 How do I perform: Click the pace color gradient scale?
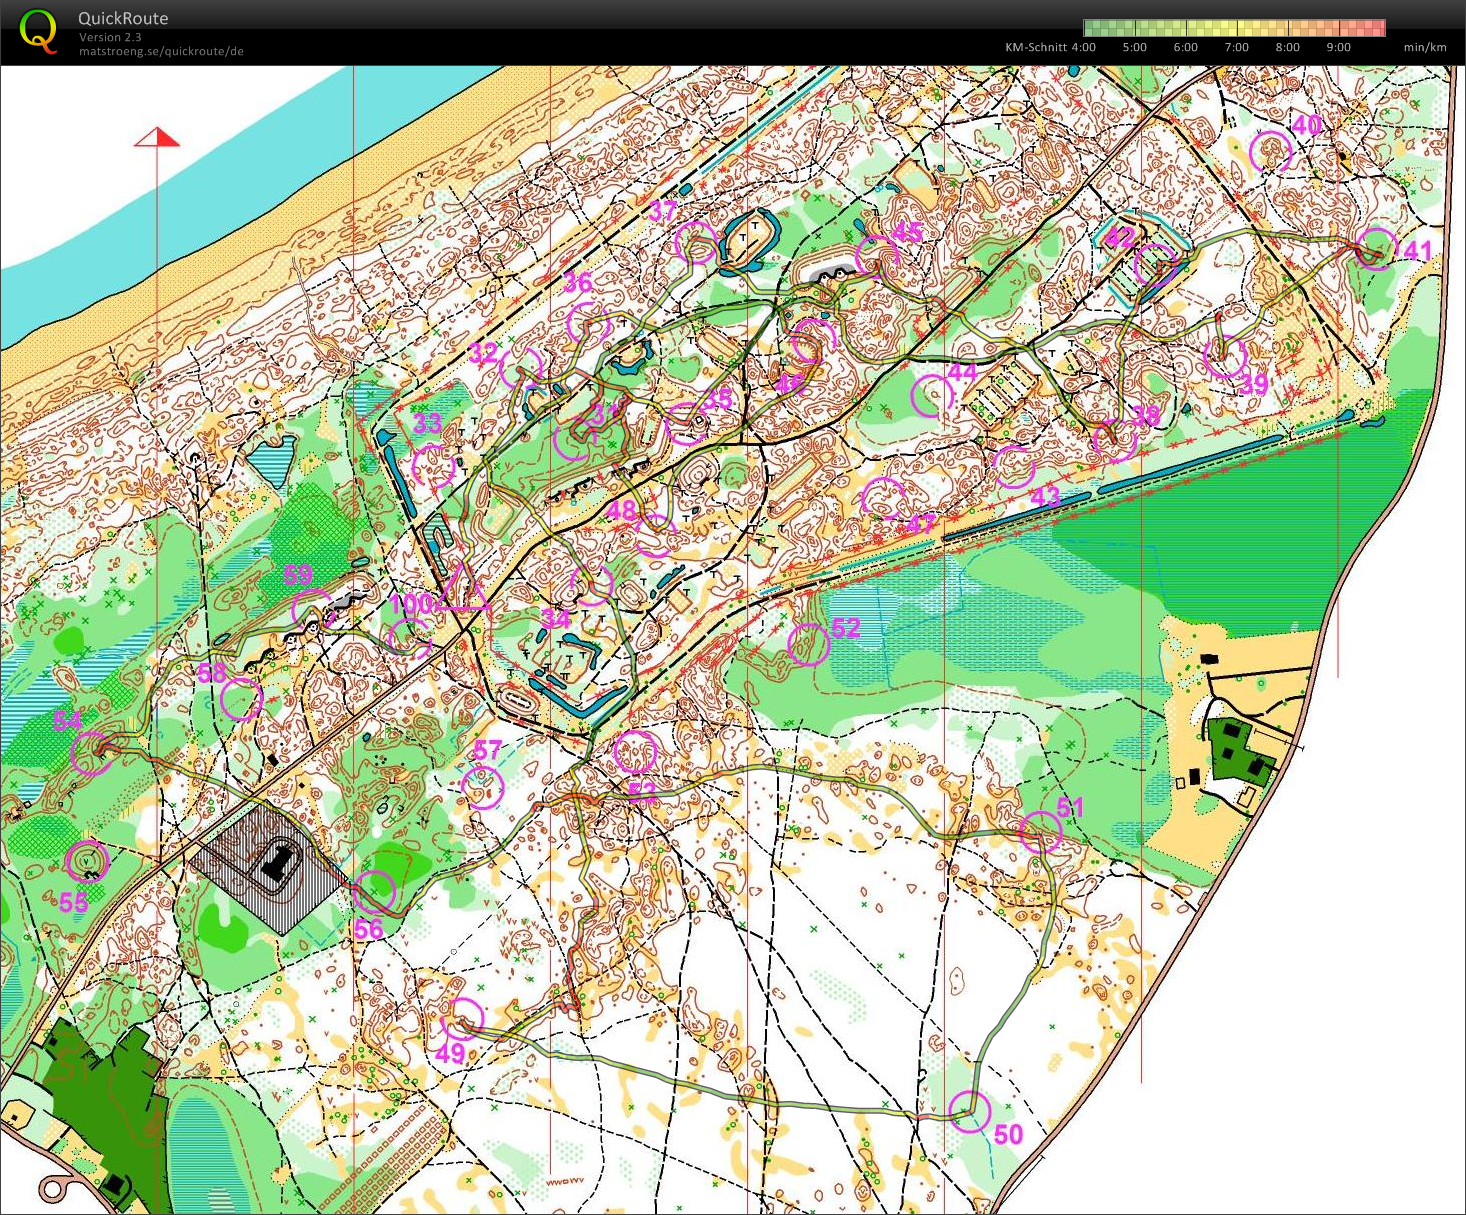(1234, 28)
